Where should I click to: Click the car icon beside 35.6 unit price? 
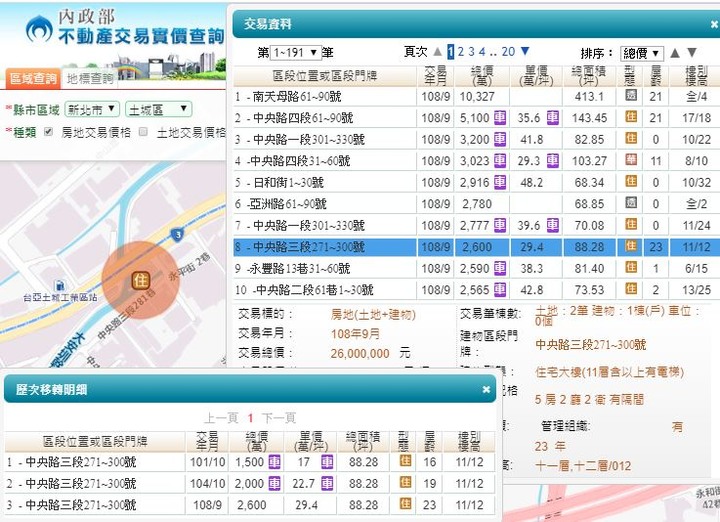pos(553,118)
